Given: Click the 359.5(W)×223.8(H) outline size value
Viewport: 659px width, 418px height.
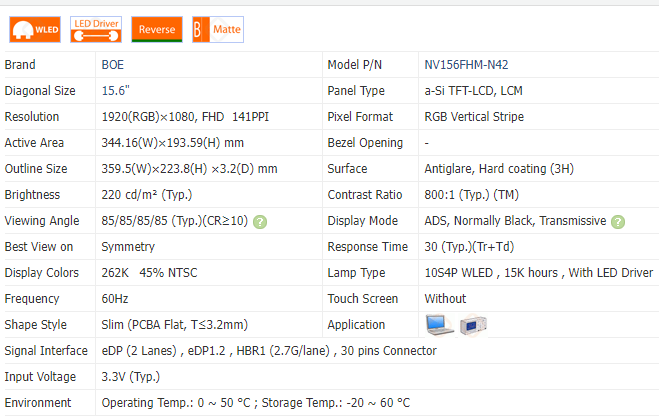Looking at the screenshot, I should pyautogui.click(x=190, y=169).
